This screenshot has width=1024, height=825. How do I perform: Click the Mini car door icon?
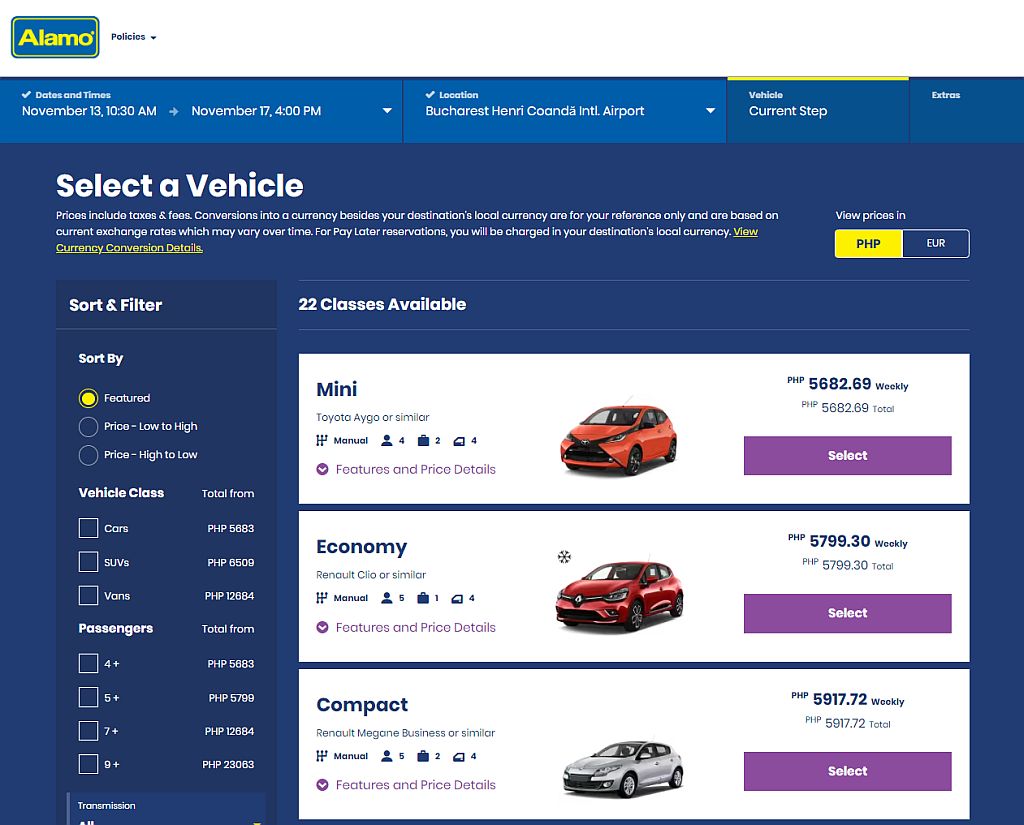pyautogui.click(x=459, y=442)
